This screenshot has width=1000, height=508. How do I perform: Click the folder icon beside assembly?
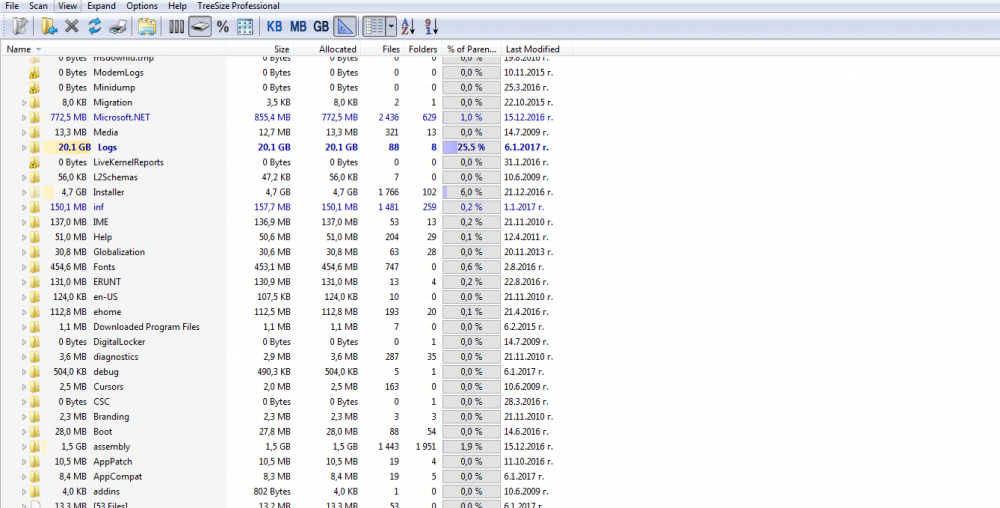pos(34,447)
